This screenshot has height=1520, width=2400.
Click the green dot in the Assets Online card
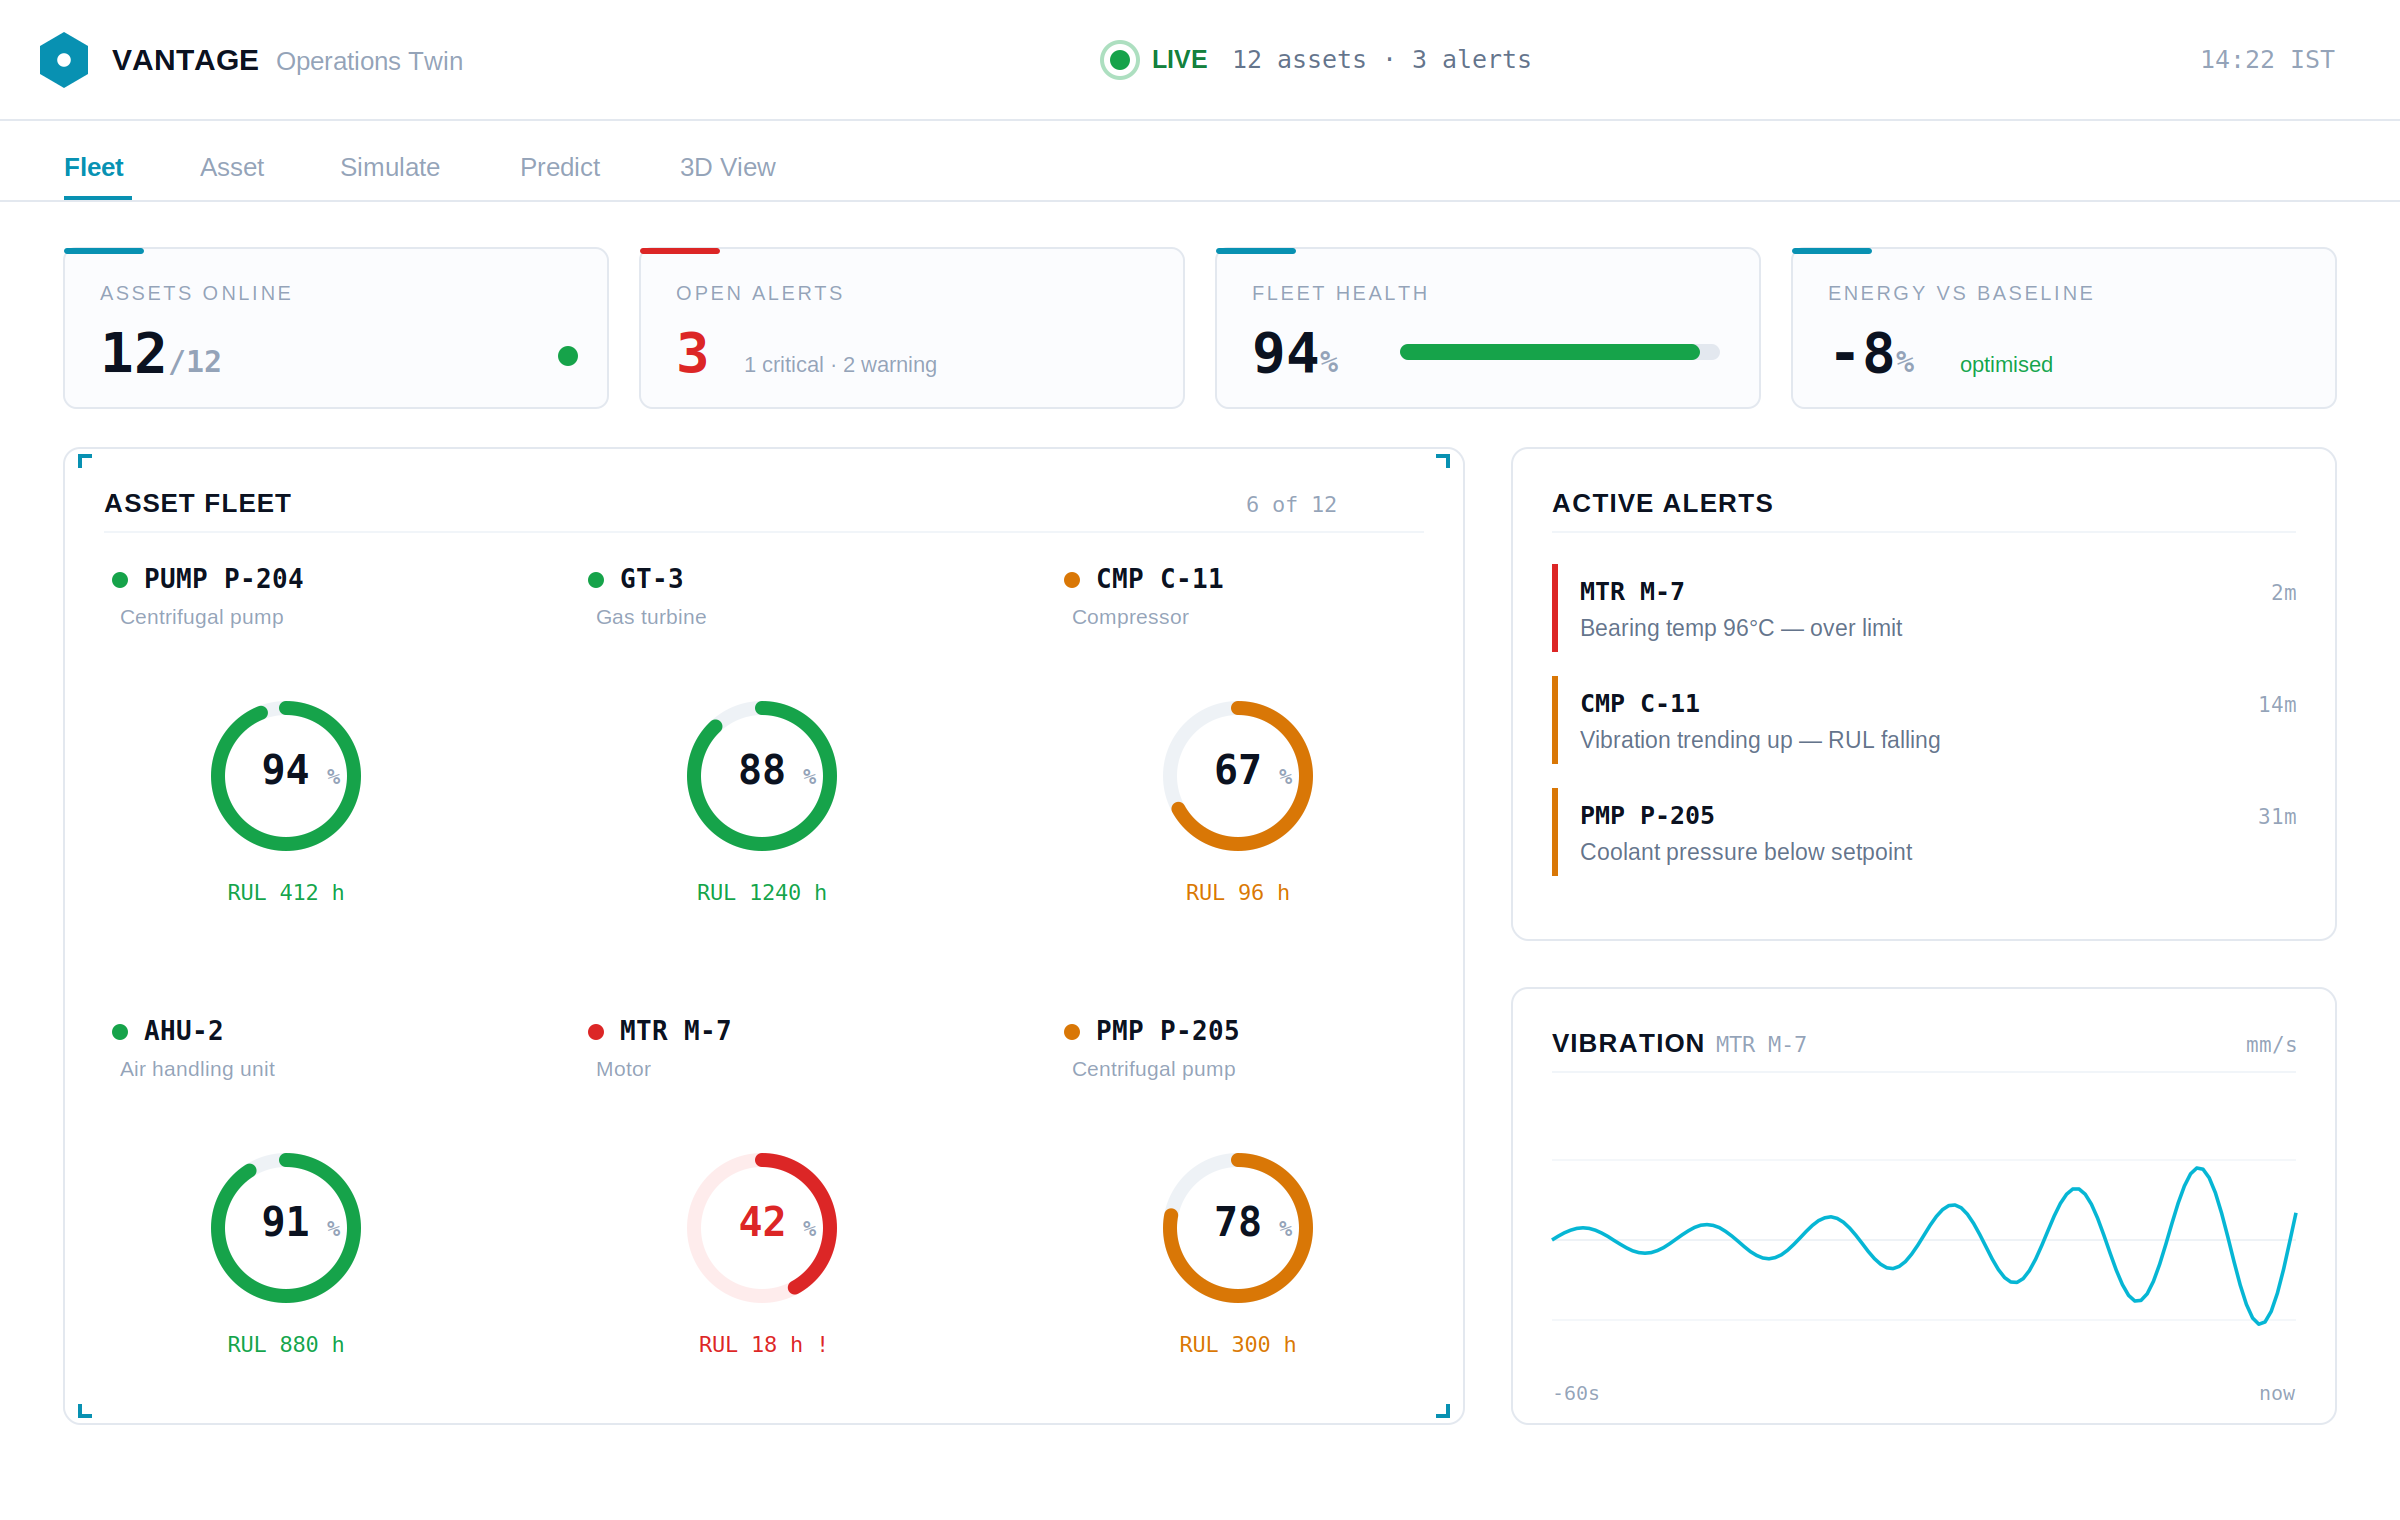[568, 356]
